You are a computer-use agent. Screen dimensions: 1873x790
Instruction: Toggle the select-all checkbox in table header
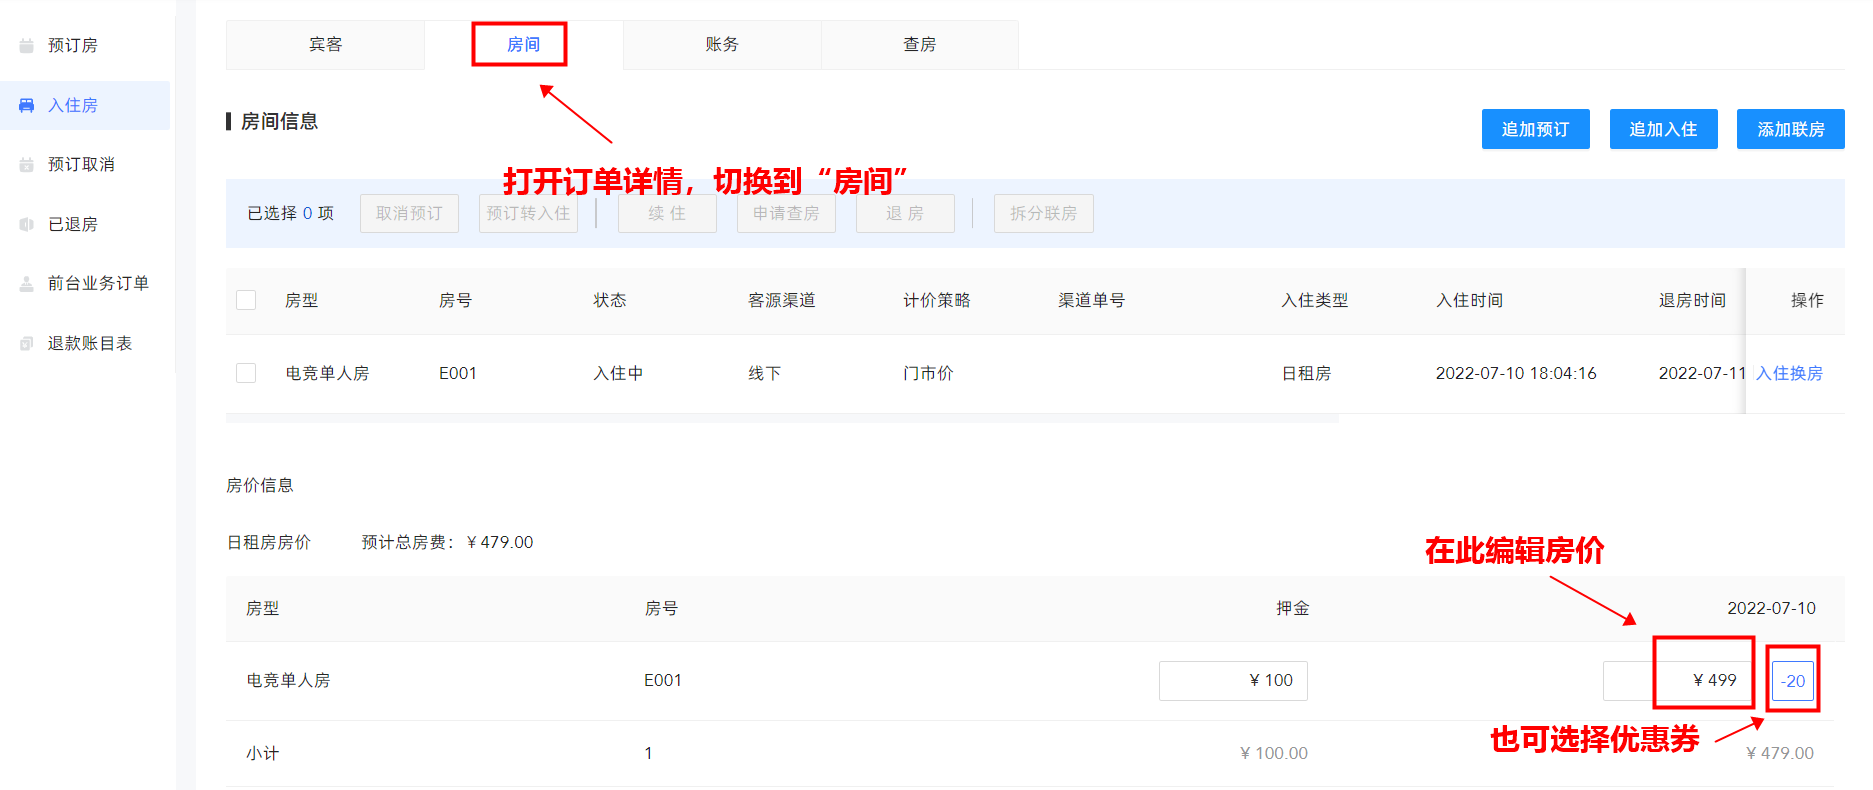pyautogui.click(x=246, y=300)
